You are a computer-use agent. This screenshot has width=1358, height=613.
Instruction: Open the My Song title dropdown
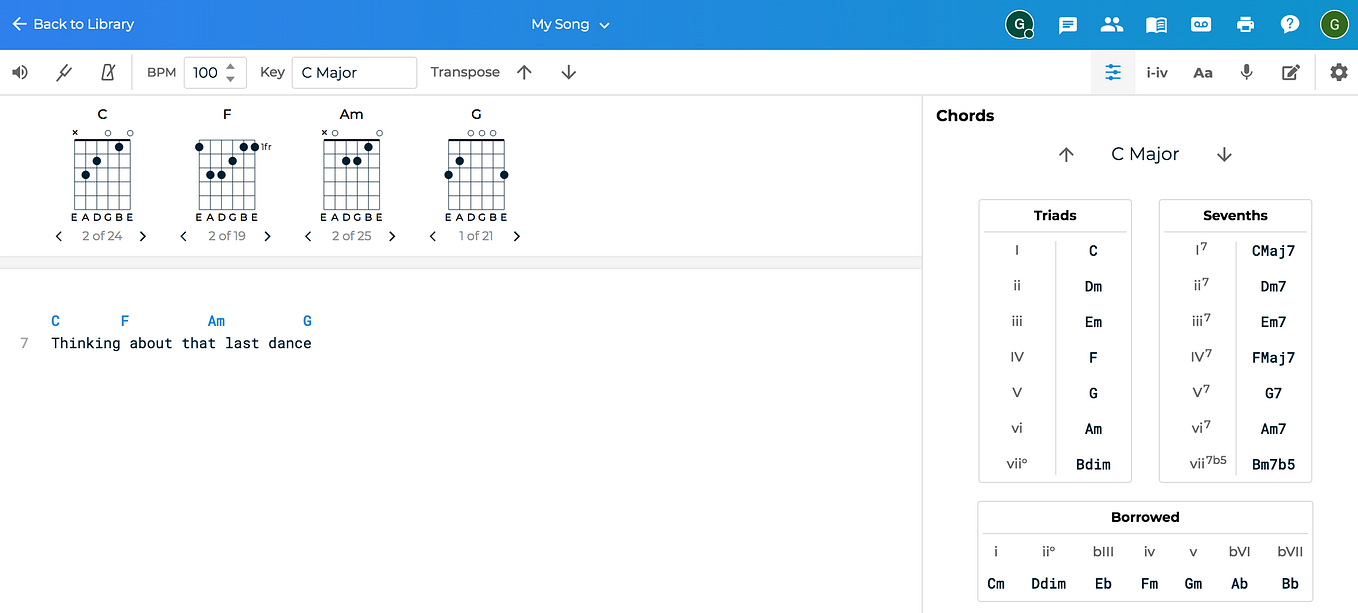click(x=570, y=24)
